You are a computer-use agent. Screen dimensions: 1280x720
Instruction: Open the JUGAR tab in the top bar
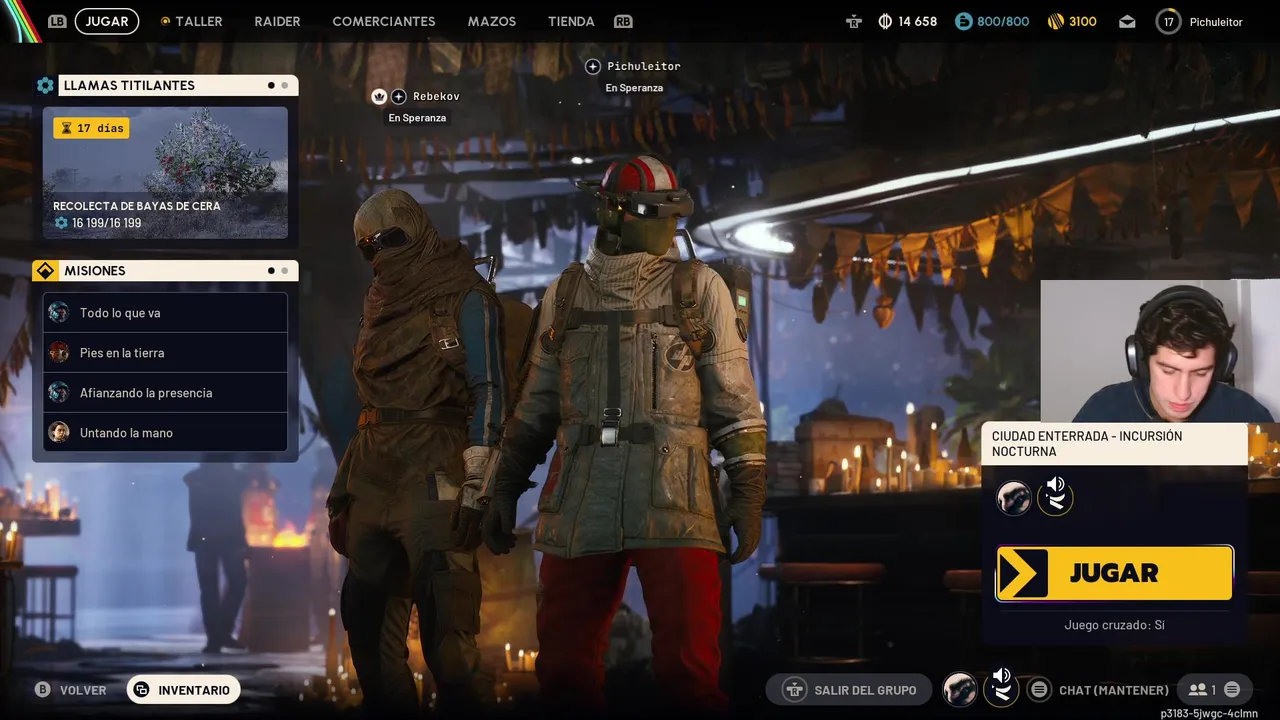coord(106,21)
